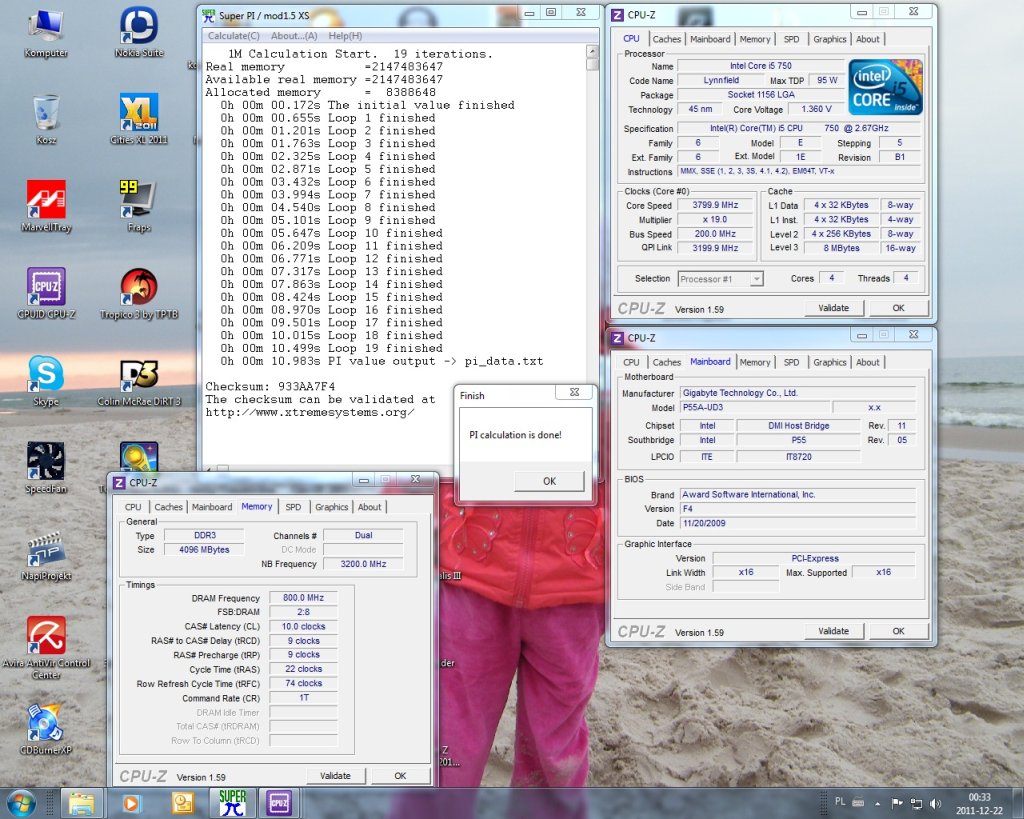This screenshot has width=1024, height=819.
Task: Open the Help(H) menu in Super PI
Action: click(x=345, y=36)
